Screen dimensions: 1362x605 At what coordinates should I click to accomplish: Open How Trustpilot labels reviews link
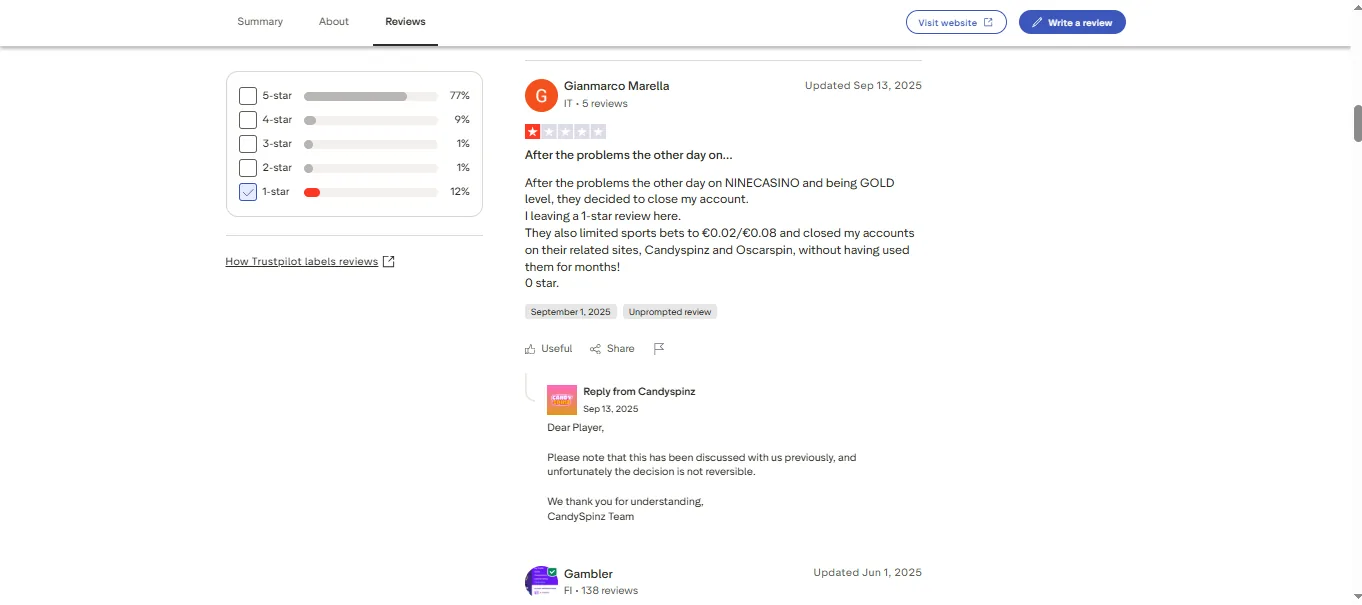tap(302, 262)
